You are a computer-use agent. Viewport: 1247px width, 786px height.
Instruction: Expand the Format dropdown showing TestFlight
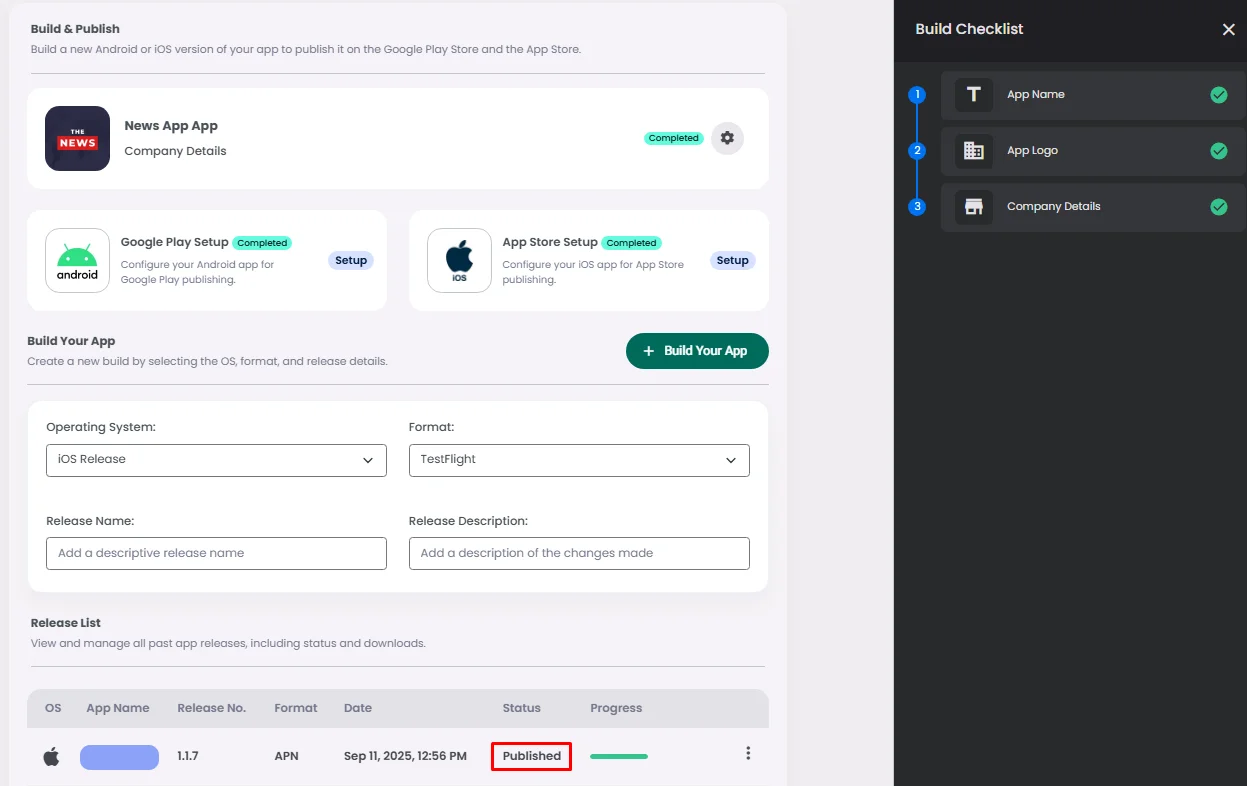click(x=578, y=460)
